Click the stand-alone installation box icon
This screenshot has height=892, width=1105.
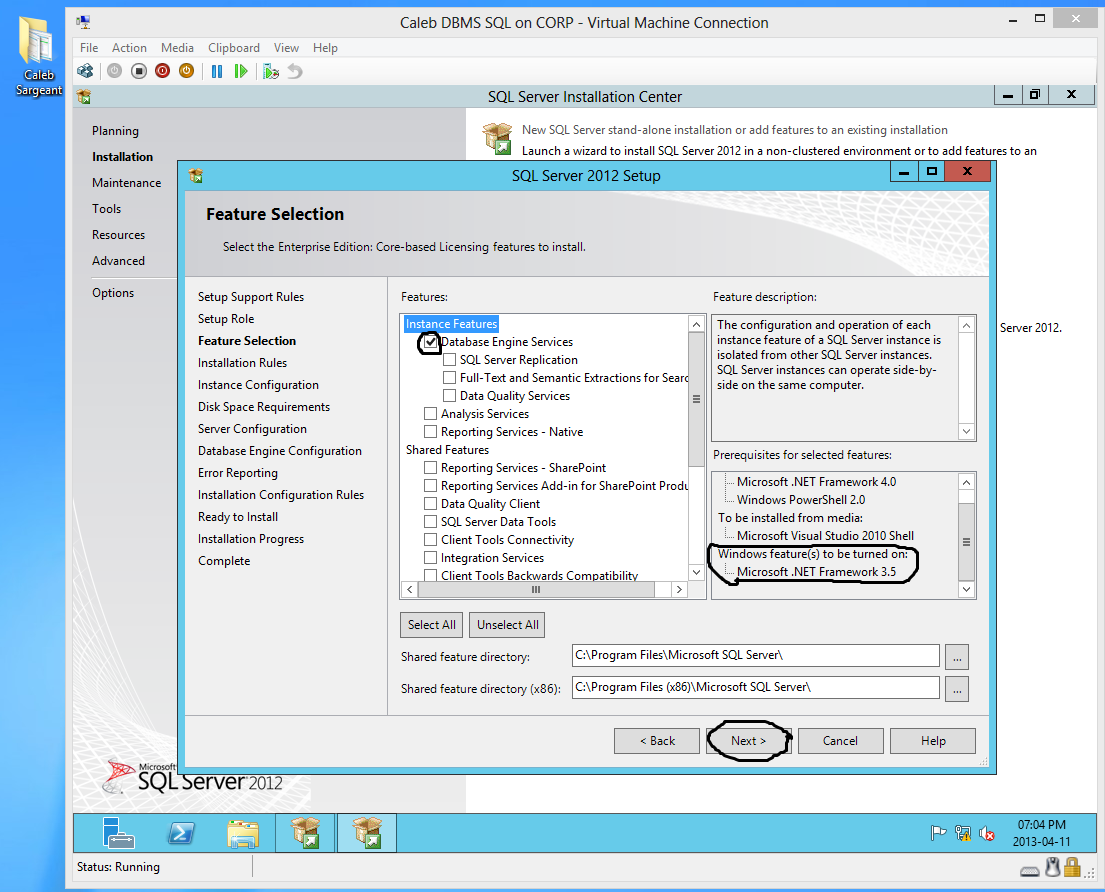tap(497, 138)
